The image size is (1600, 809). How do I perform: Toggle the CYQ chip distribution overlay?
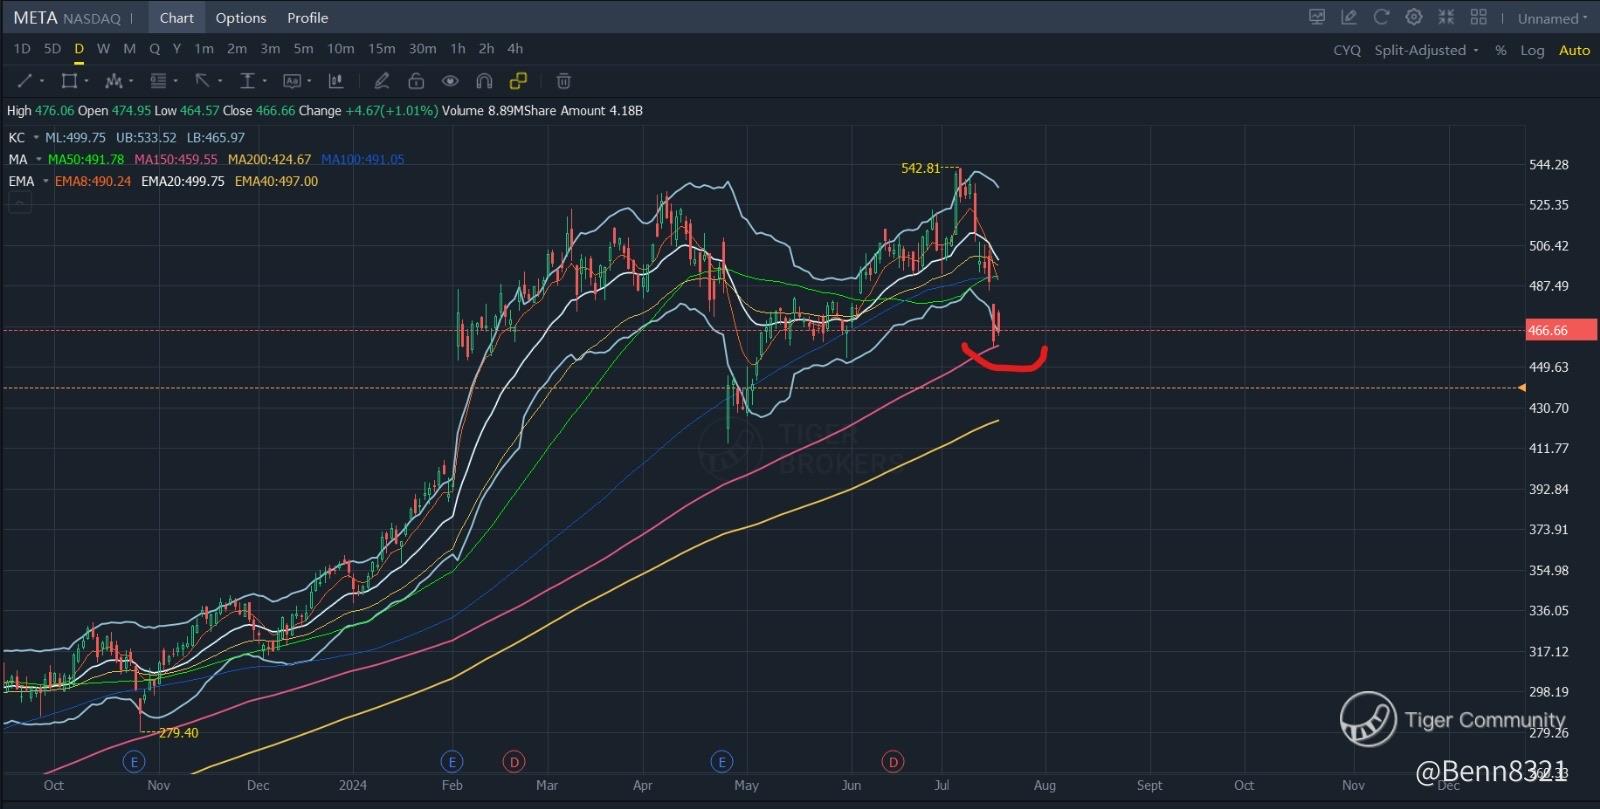(x=1347, y=50)
